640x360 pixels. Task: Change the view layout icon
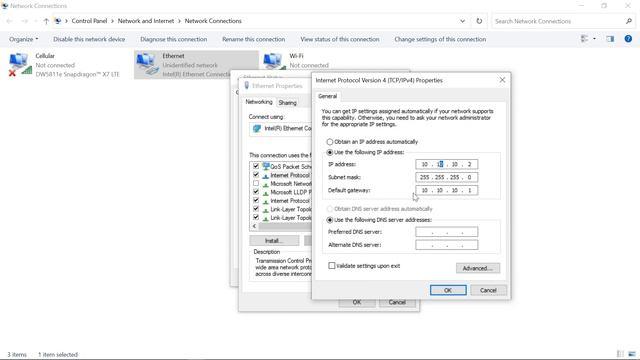(x=584, y=39)
